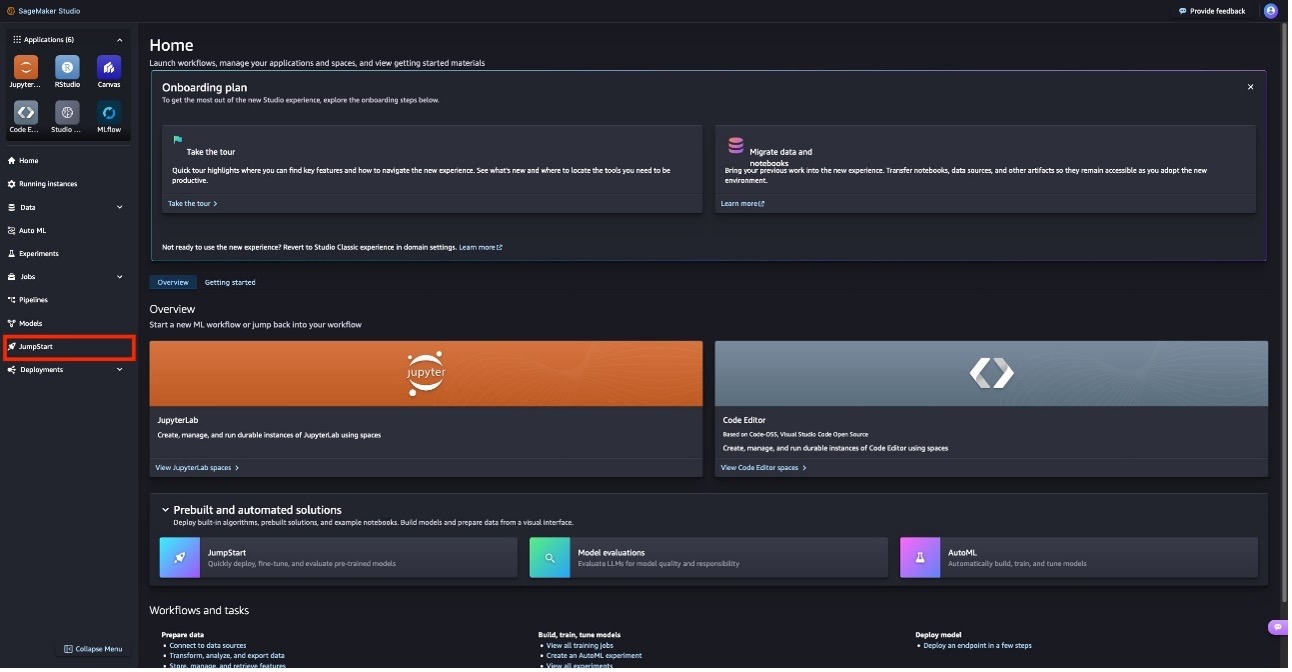This screenshot has height=672, width=1292.
Task: Click the Collapse Menu button
Action: click(x=93, y=649)
